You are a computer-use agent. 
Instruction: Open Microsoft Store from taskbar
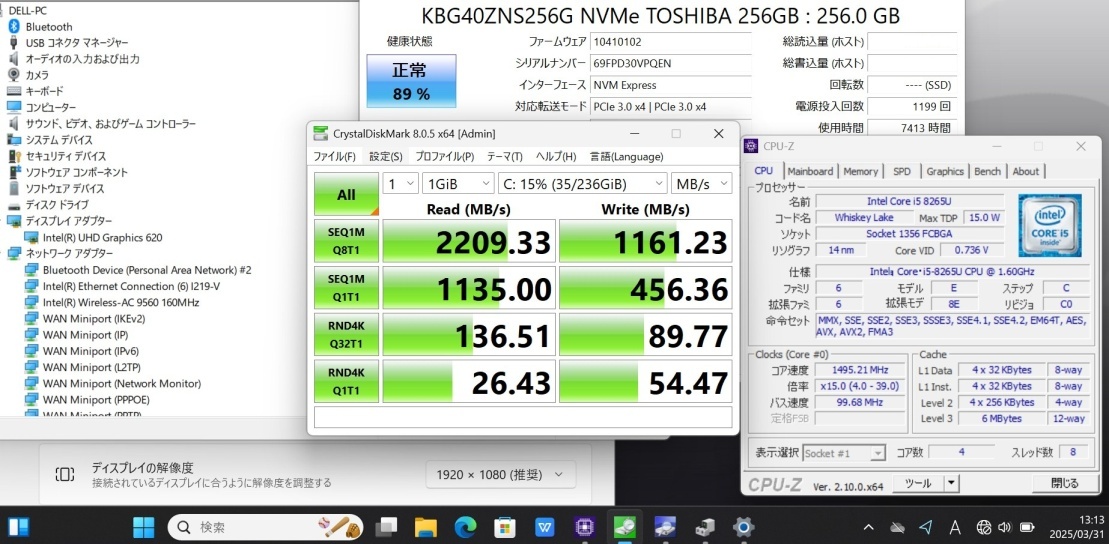click(x=504, y=527)
